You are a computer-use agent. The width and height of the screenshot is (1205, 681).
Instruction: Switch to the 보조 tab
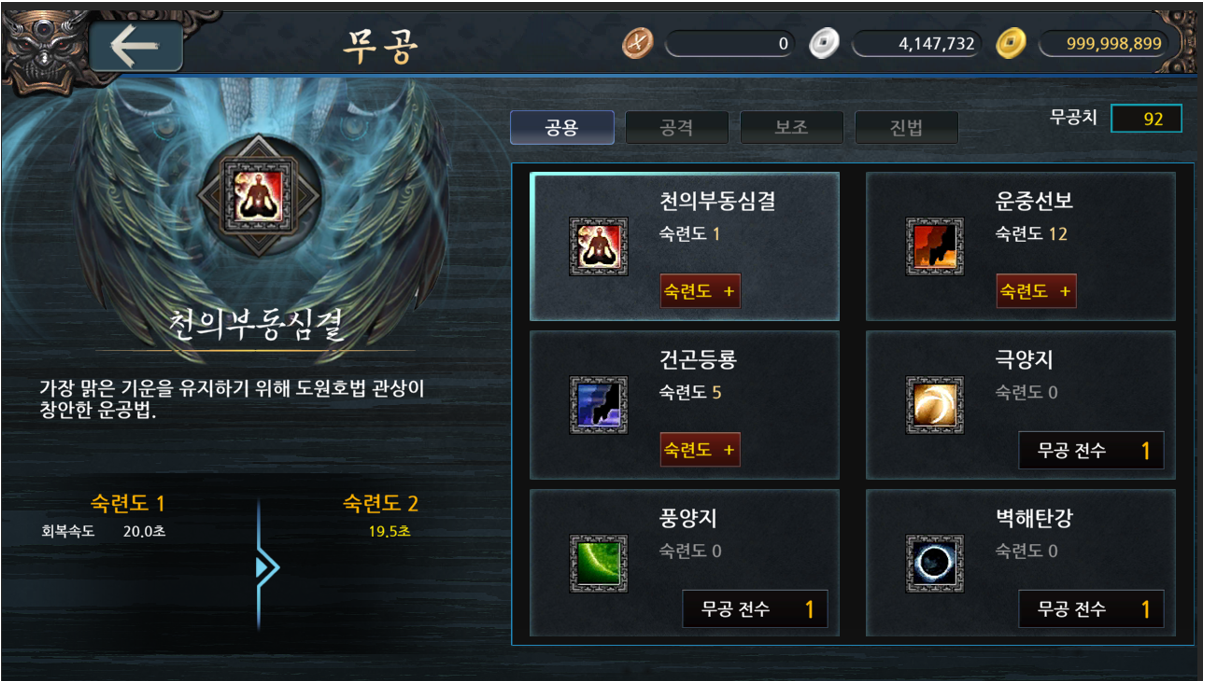792,128
